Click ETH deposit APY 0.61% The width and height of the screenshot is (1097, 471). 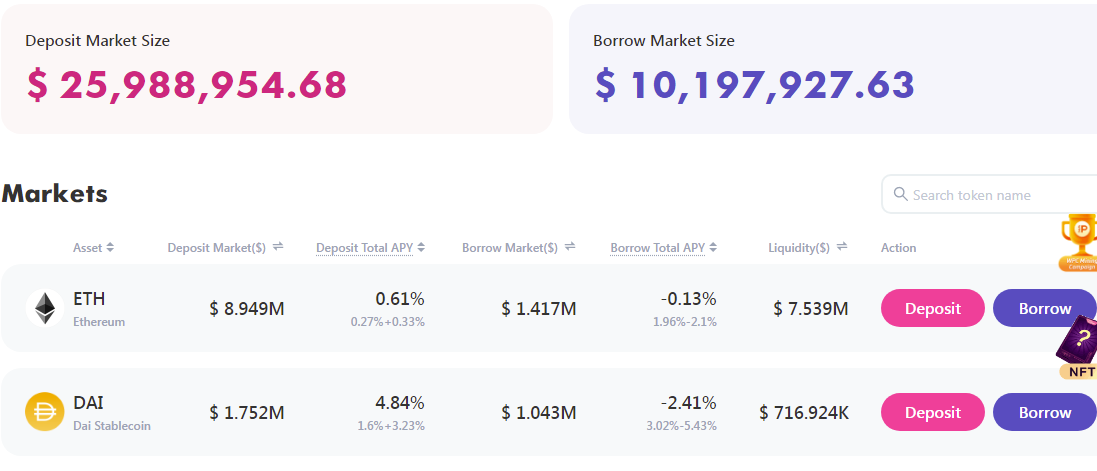400,299
